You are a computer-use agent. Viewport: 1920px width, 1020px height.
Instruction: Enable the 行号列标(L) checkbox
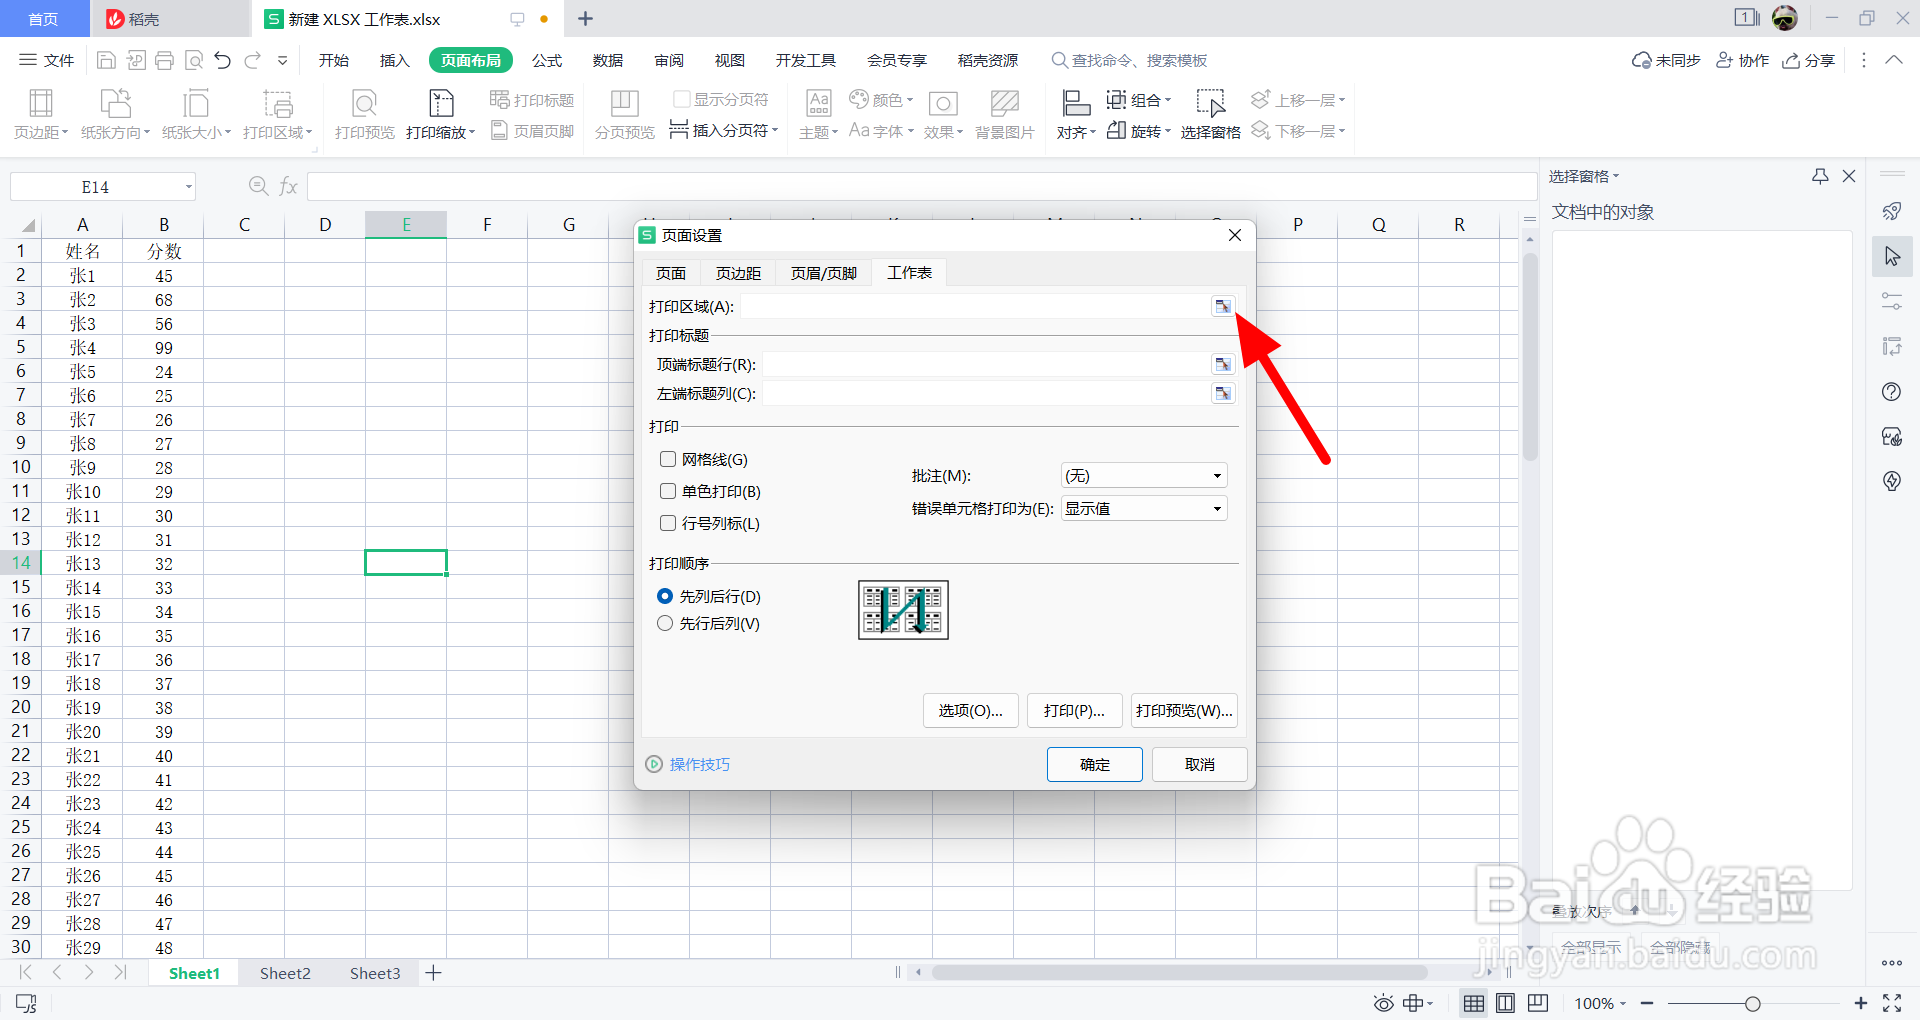pos(668,523)
